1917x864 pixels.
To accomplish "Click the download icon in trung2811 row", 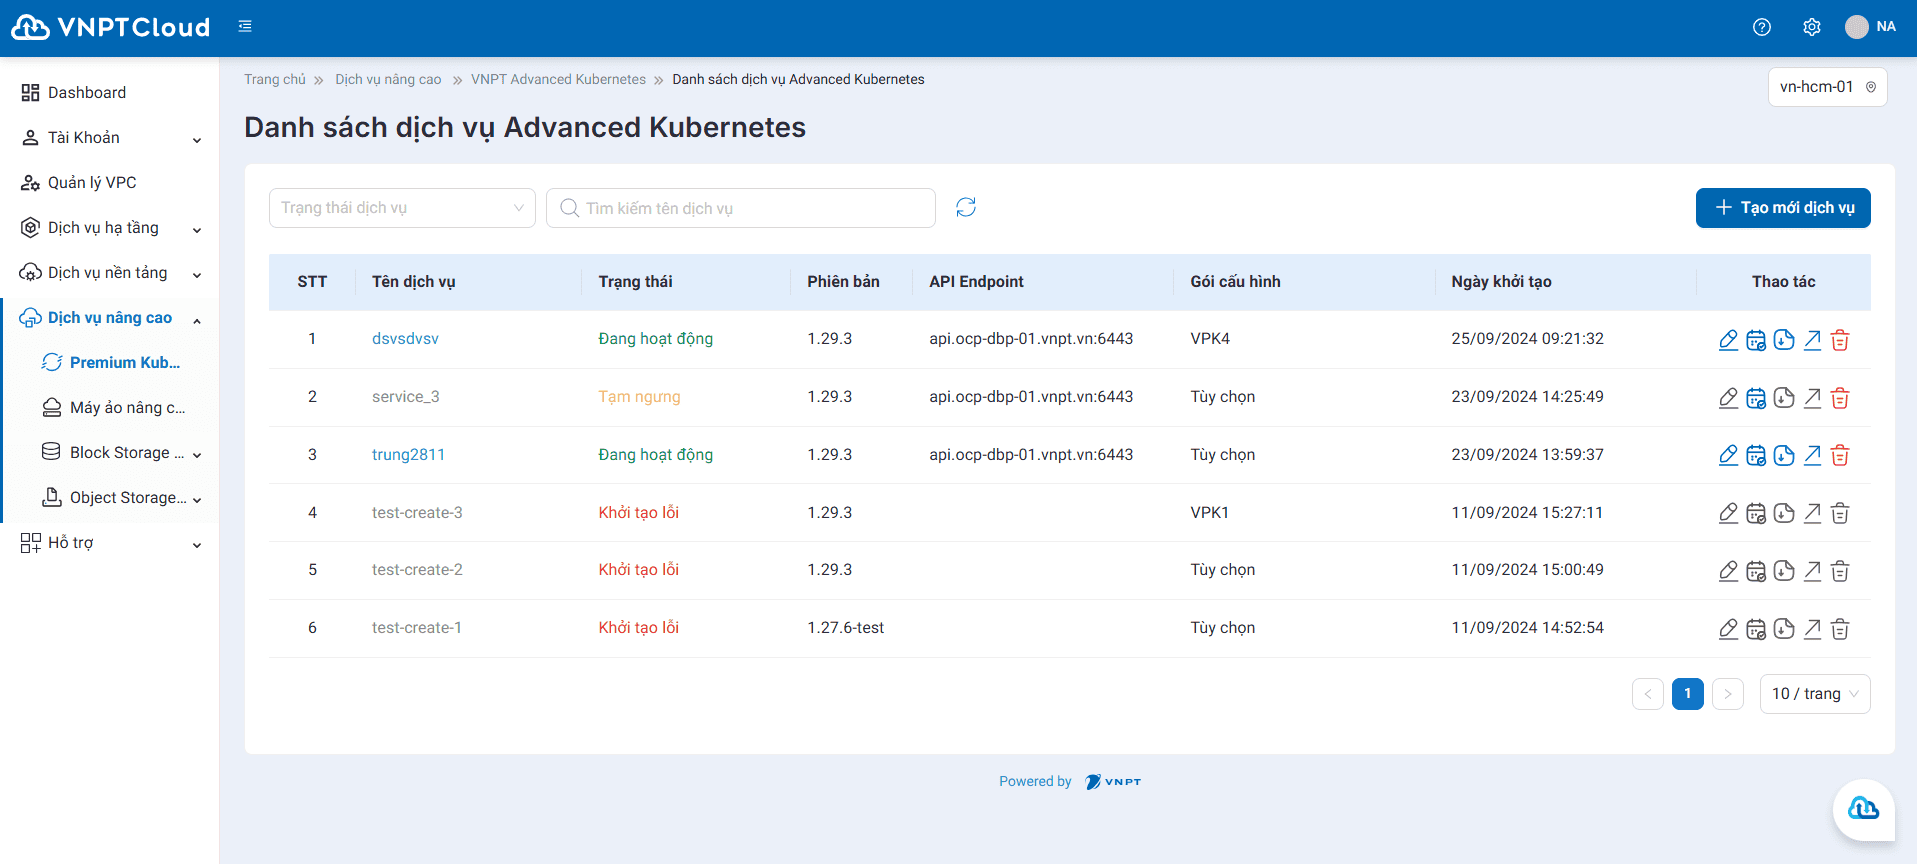I will [x=1784, y=456].
